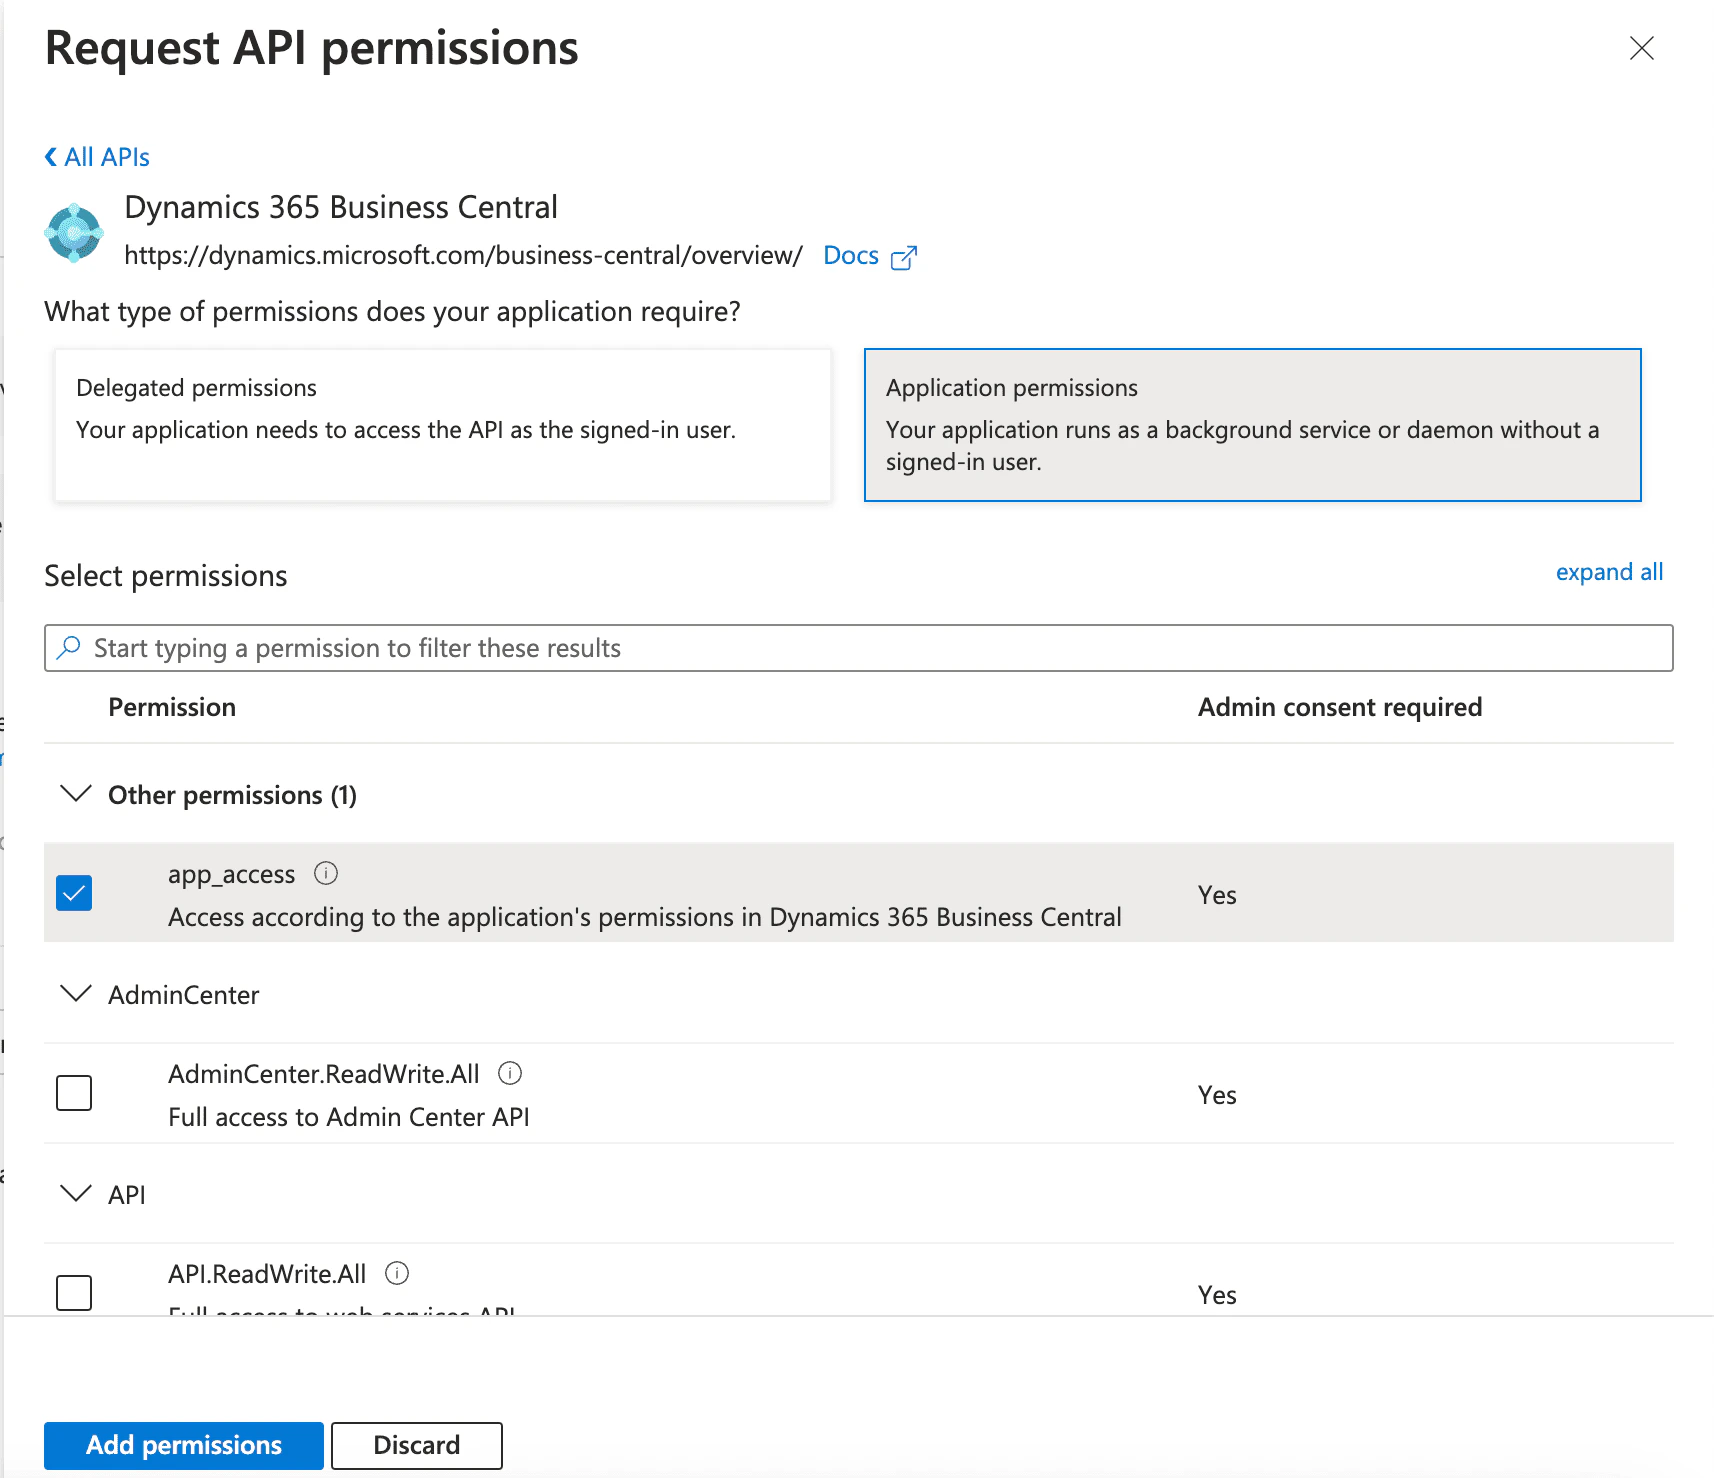
Task: Focus the permission filter search field
Action: 860,648
